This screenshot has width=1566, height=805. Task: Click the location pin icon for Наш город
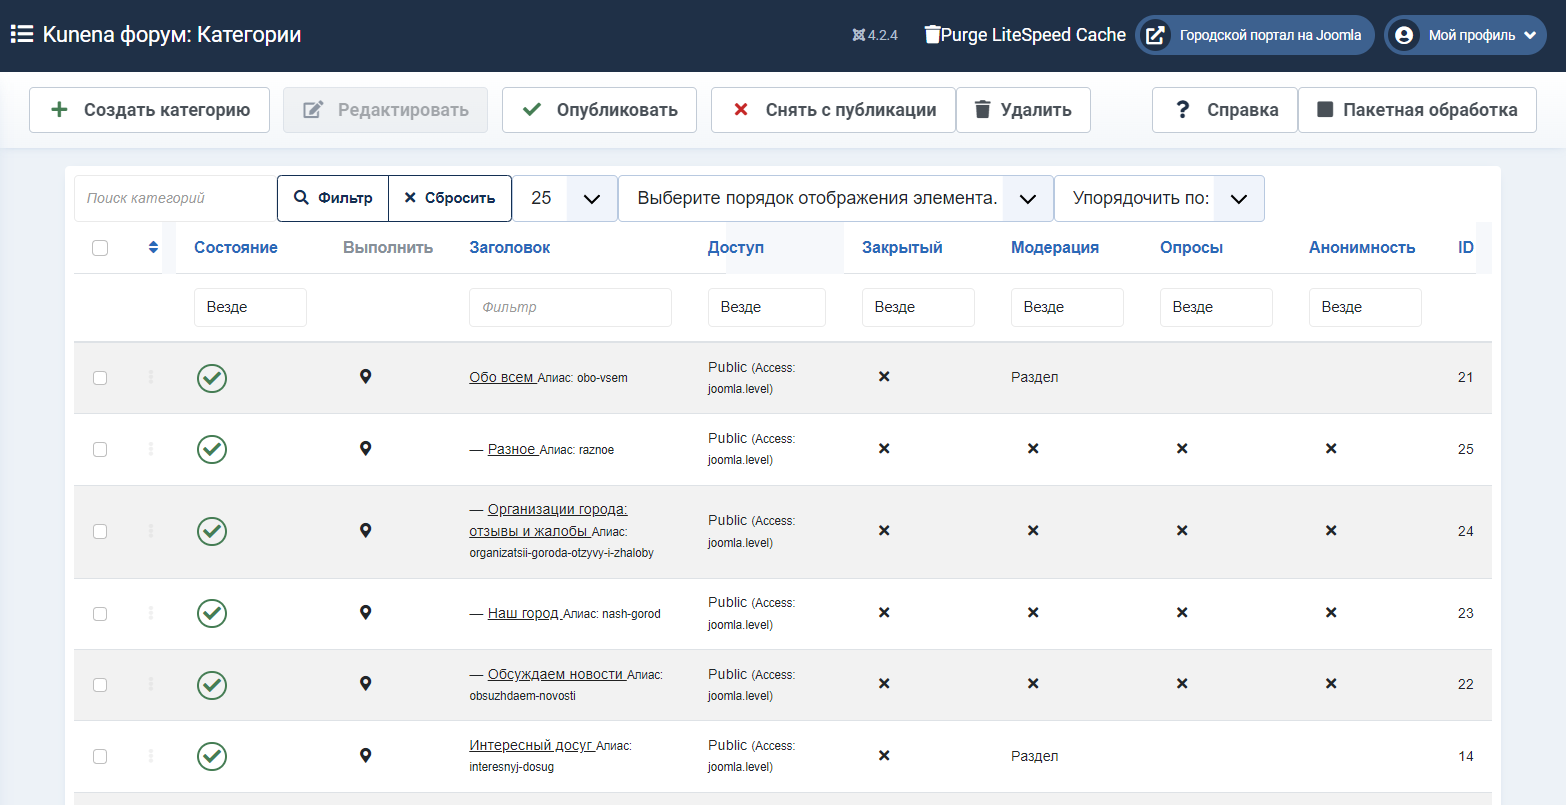tap(365, 613)
